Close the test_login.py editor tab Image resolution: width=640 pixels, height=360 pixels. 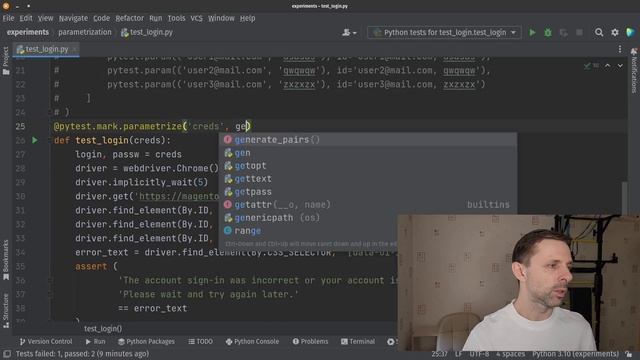[74, 49]
